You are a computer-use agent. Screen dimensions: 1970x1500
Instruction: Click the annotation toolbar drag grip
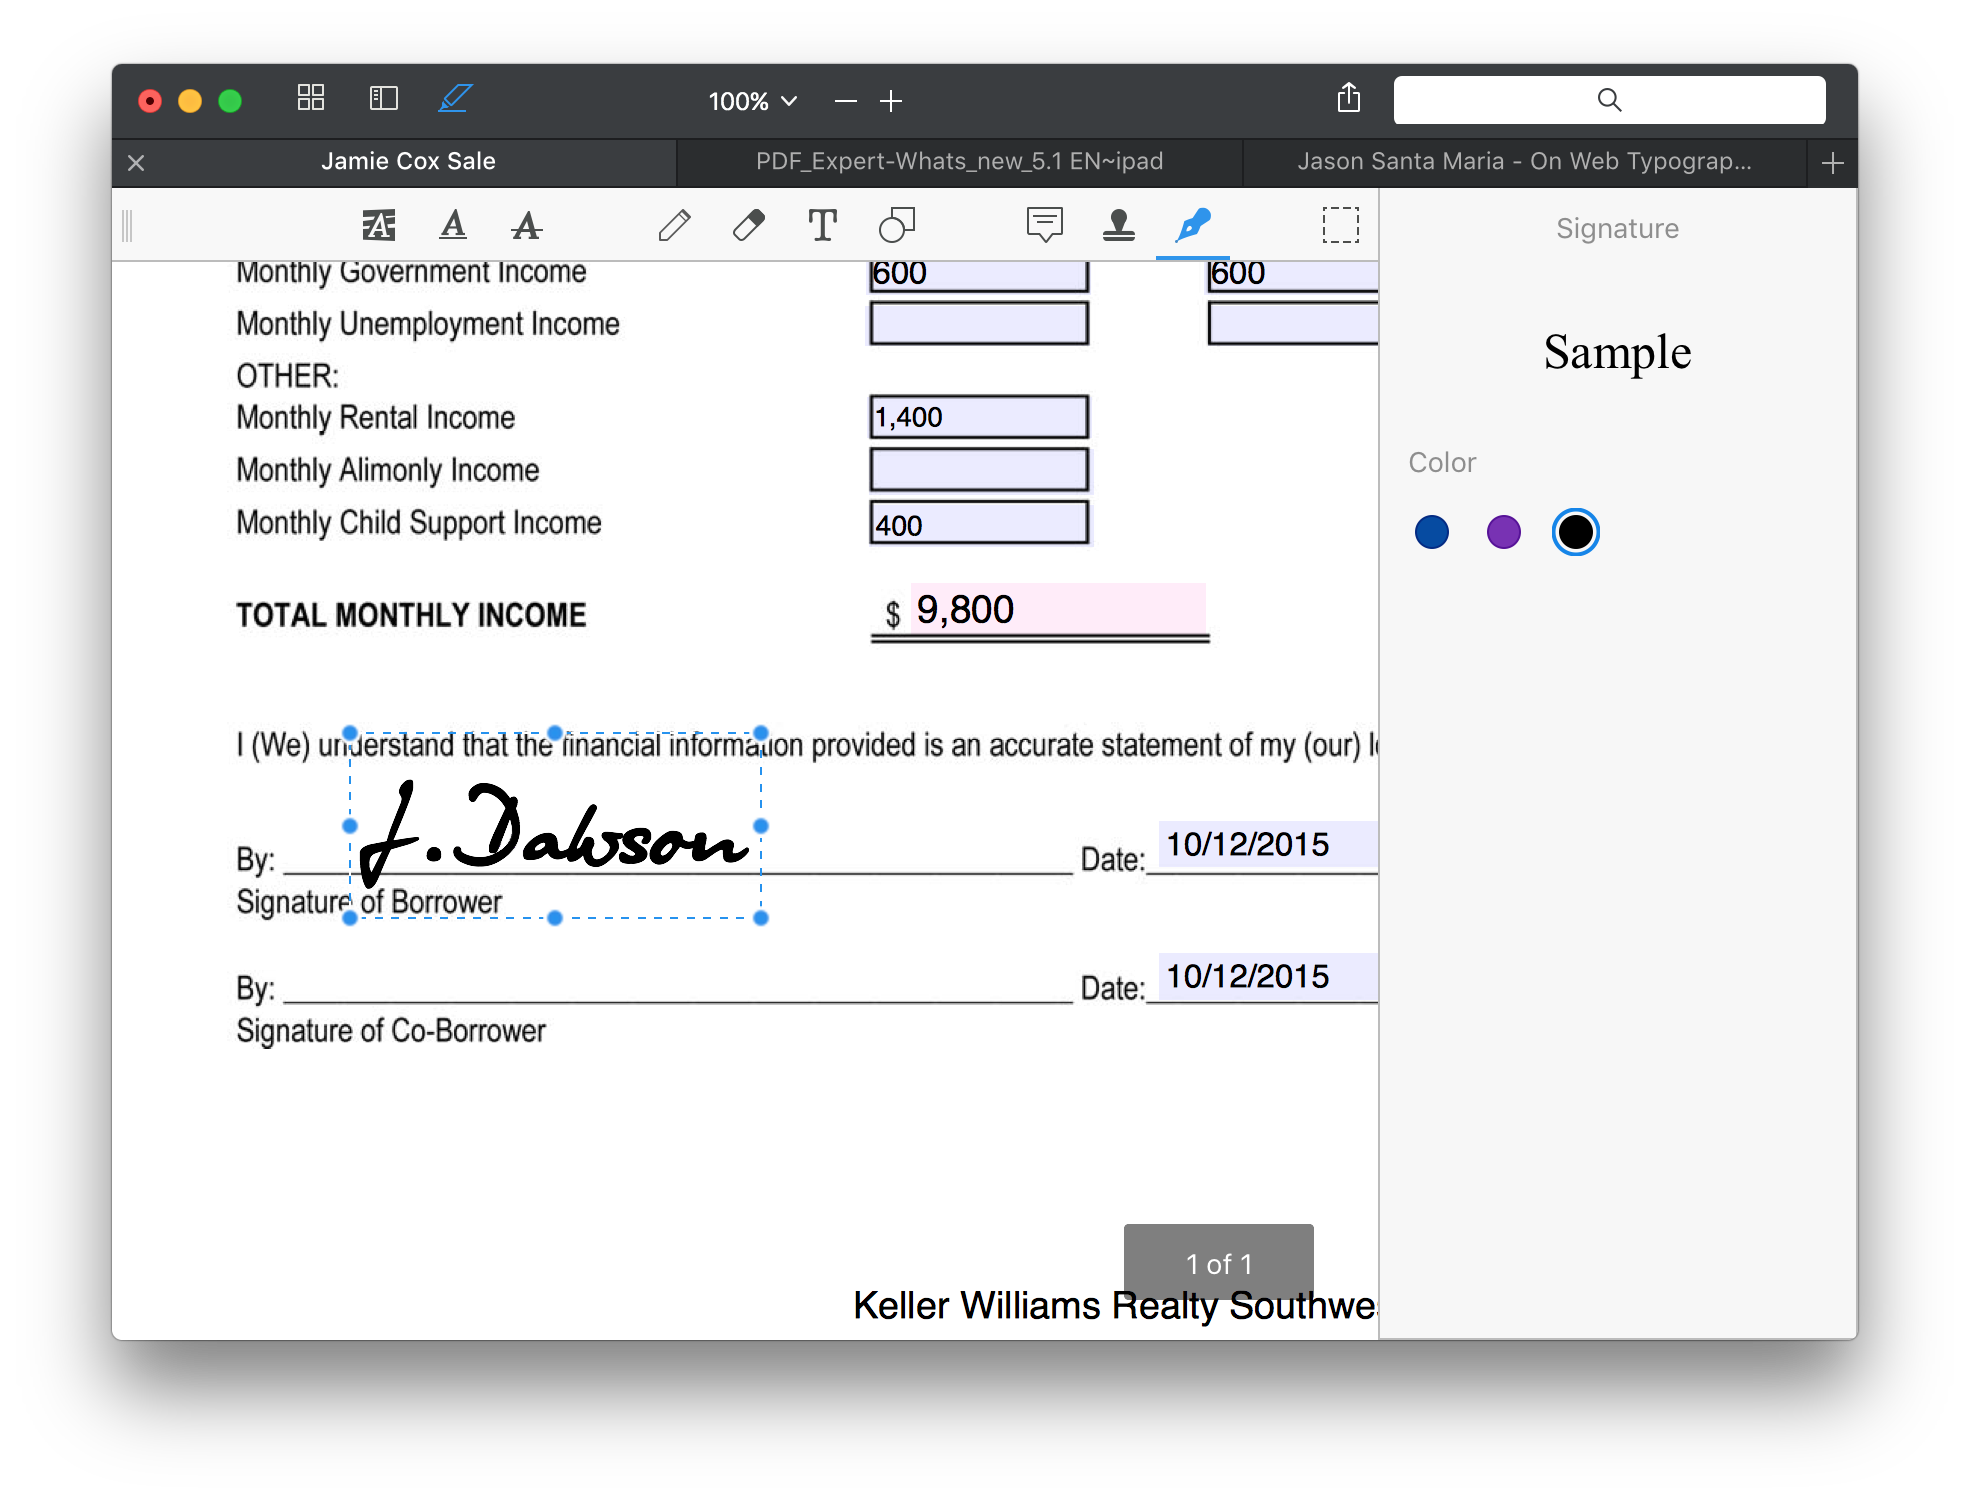click(x=127, y=226)
